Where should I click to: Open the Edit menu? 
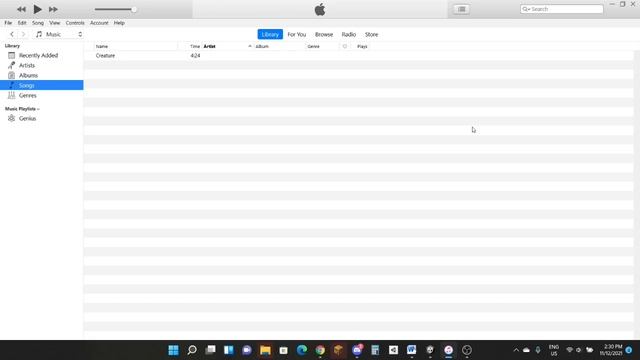22,23
